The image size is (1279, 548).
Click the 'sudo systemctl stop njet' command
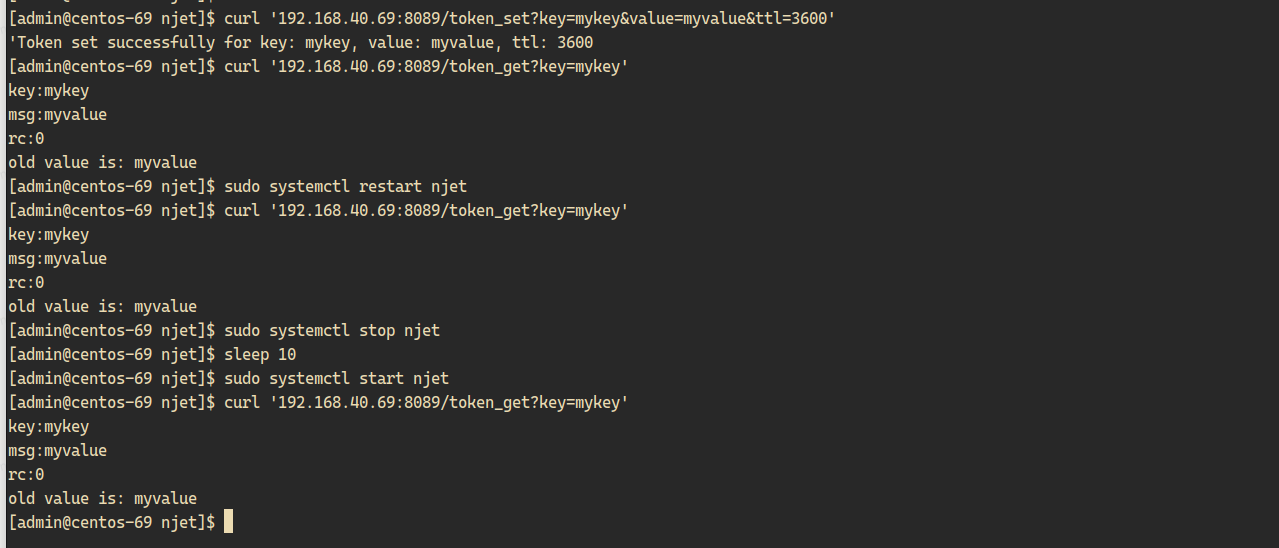tap(331, 330)
